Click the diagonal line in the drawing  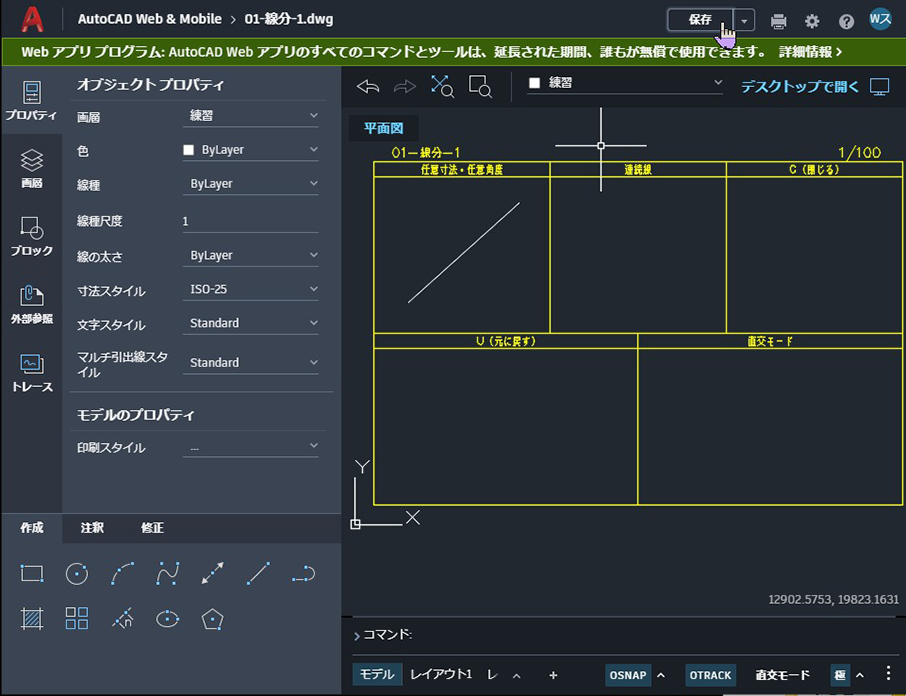464,252
